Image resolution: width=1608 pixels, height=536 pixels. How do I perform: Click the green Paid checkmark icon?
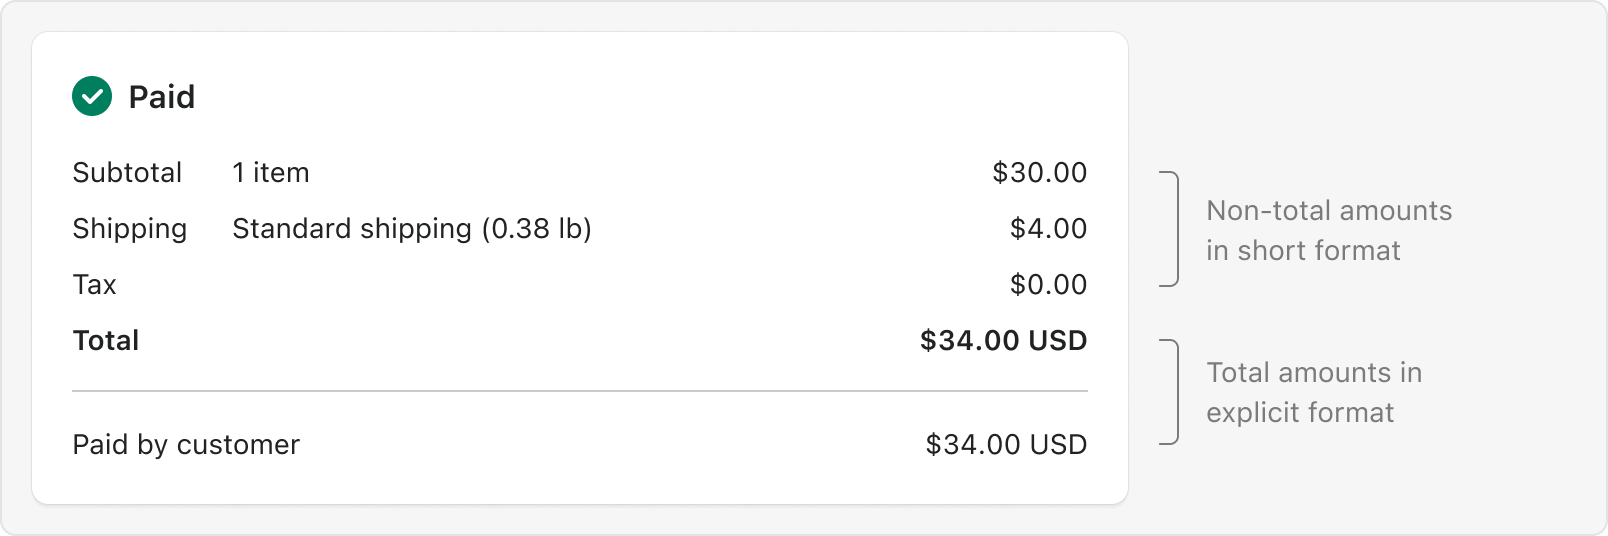point(92,96)
